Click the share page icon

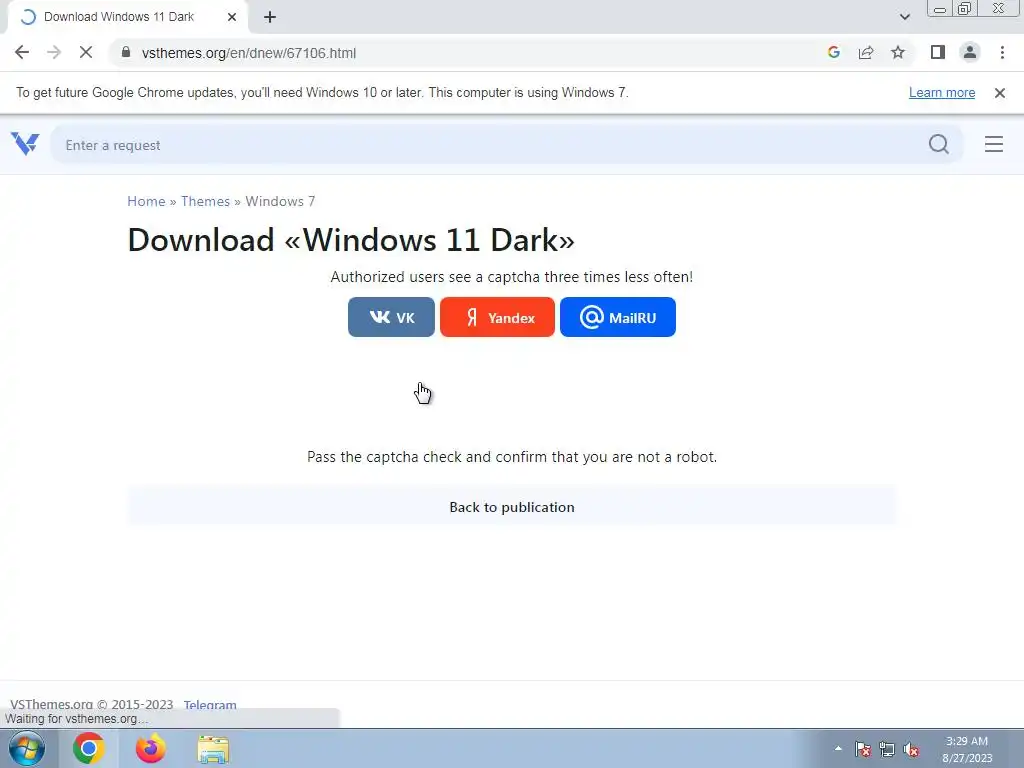click(866, 52)
